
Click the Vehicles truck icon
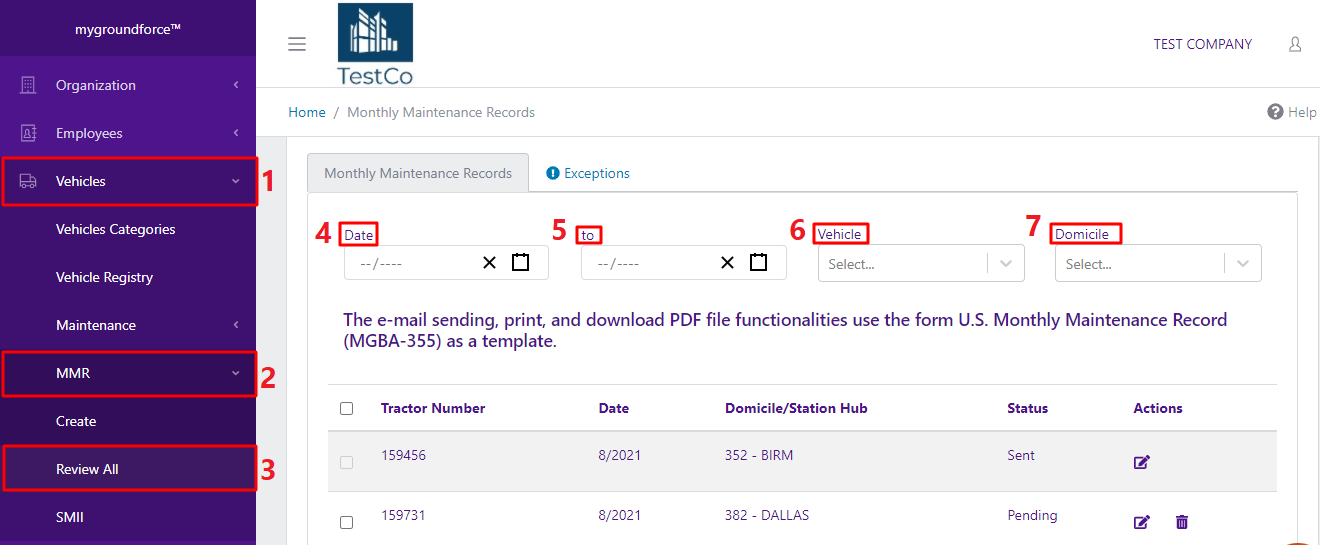[x=28, y=181]
